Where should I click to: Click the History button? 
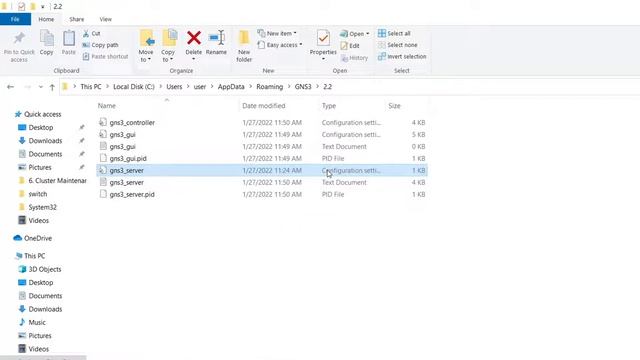pyautogui.click(x=354, y=58)
